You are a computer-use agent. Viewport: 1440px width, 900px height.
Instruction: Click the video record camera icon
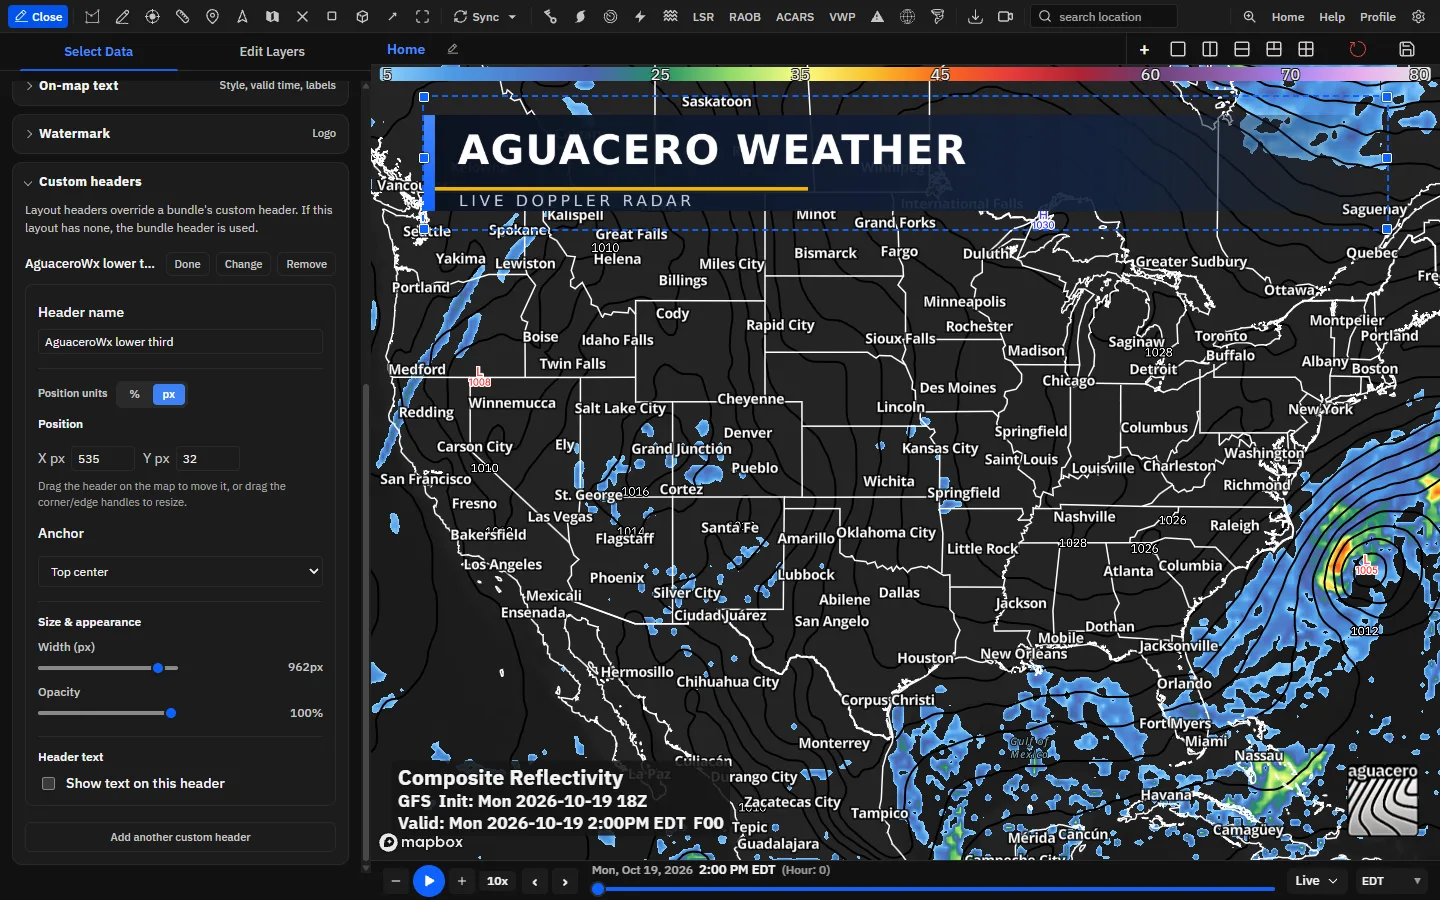tap(1005, 17)
